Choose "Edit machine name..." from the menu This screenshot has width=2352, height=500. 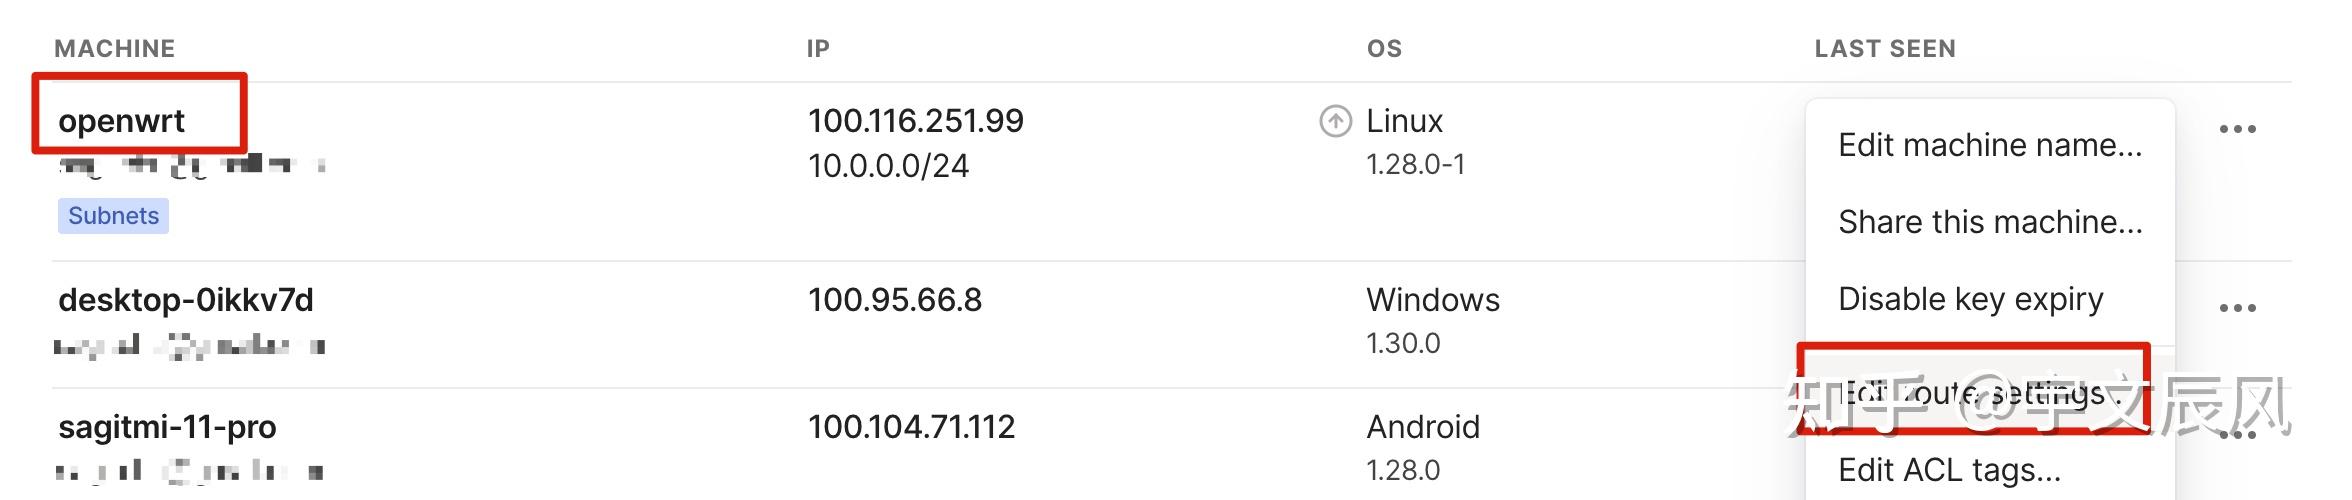[x=1989, y=145]
